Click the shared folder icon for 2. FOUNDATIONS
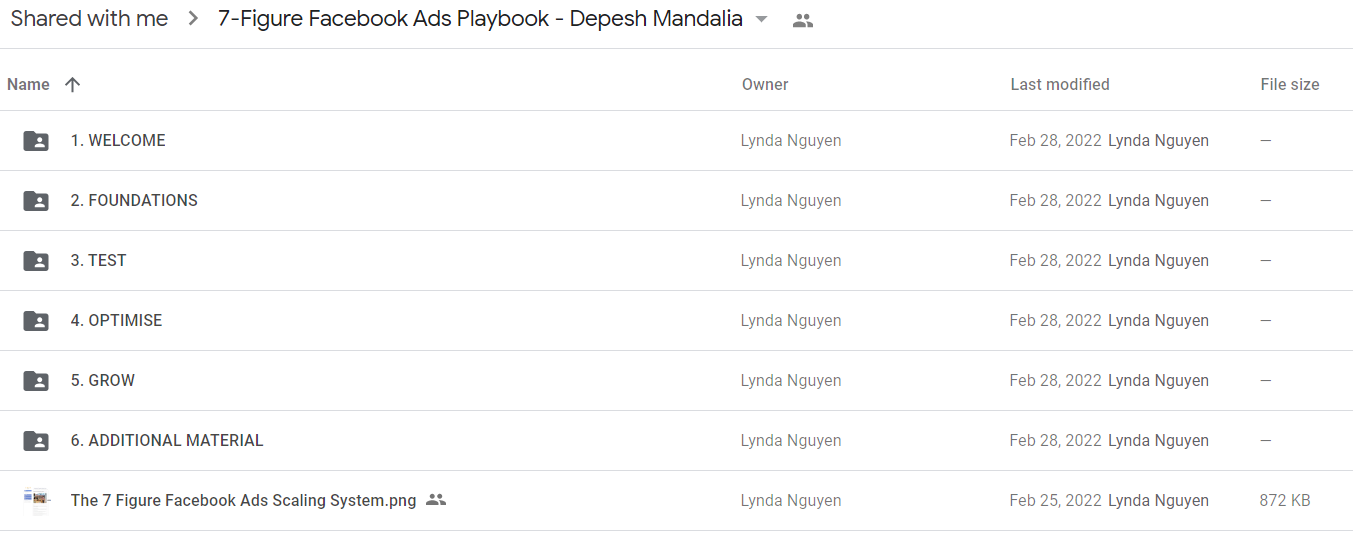Screen dimensions: 1353x533 [36, 201]
